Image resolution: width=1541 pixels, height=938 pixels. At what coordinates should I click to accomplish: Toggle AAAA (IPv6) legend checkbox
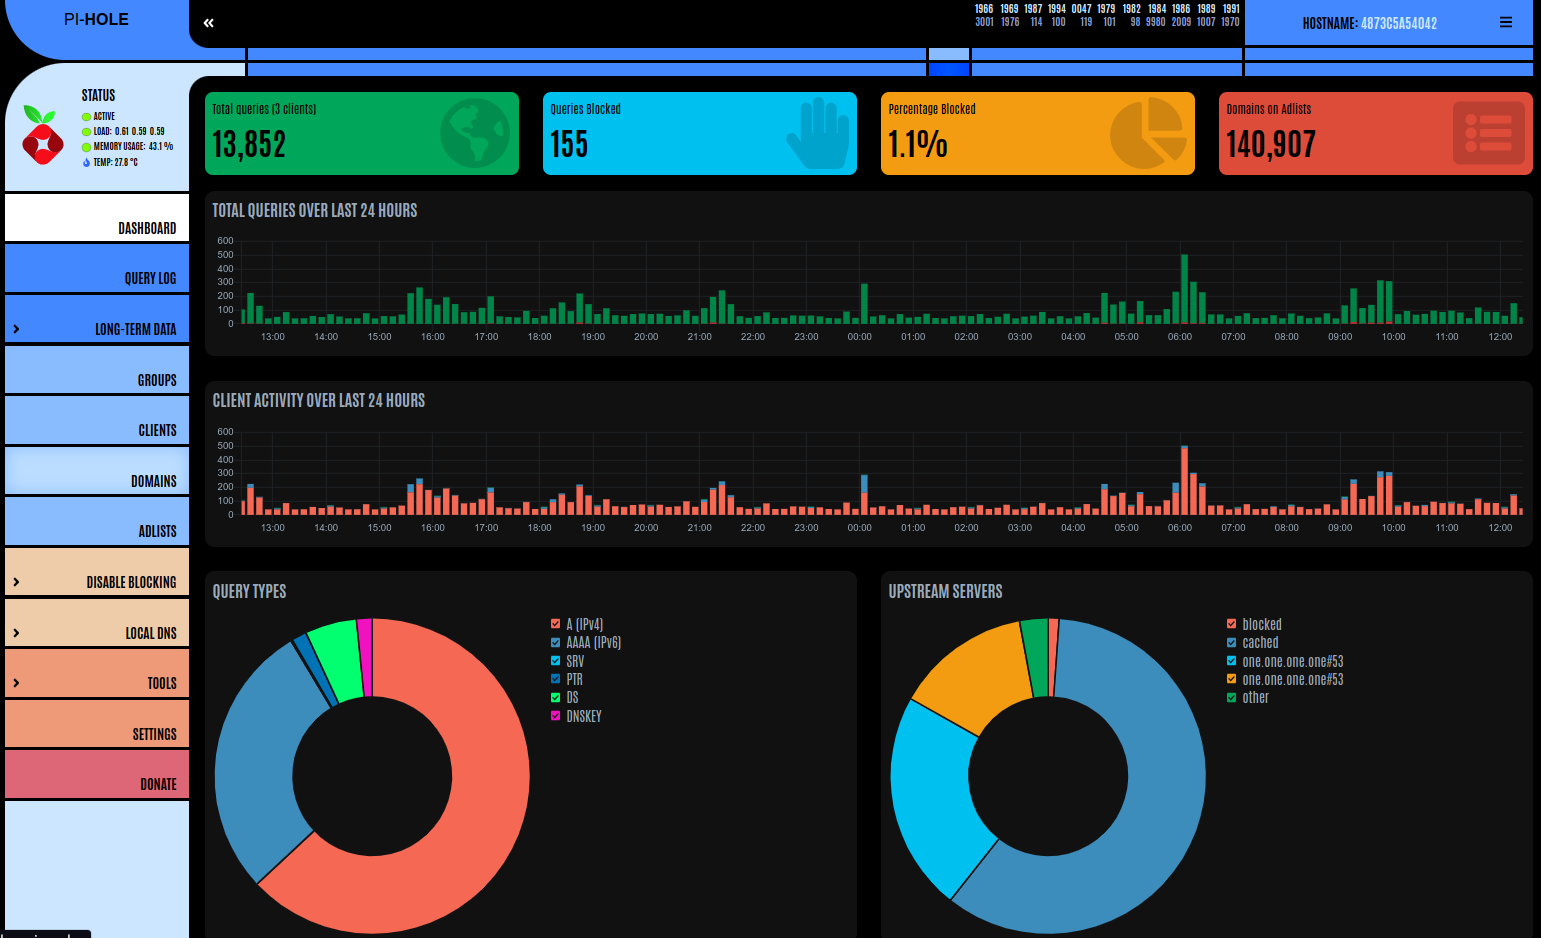click(555, 642)
